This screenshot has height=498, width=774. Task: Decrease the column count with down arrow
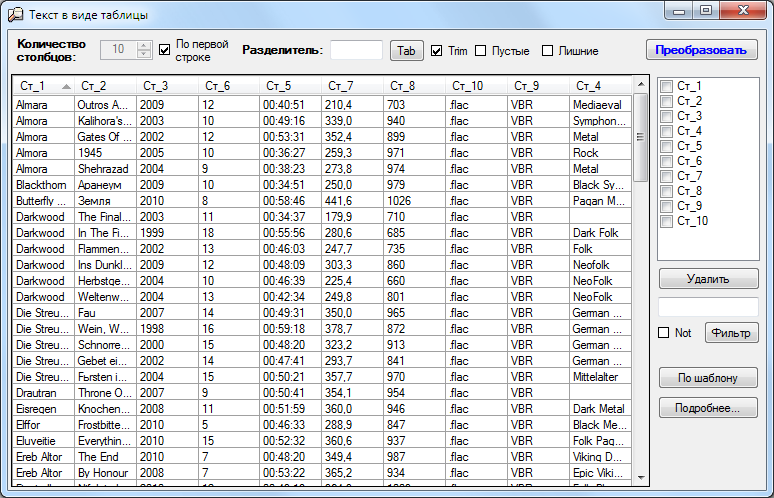[x=144, y=54]
